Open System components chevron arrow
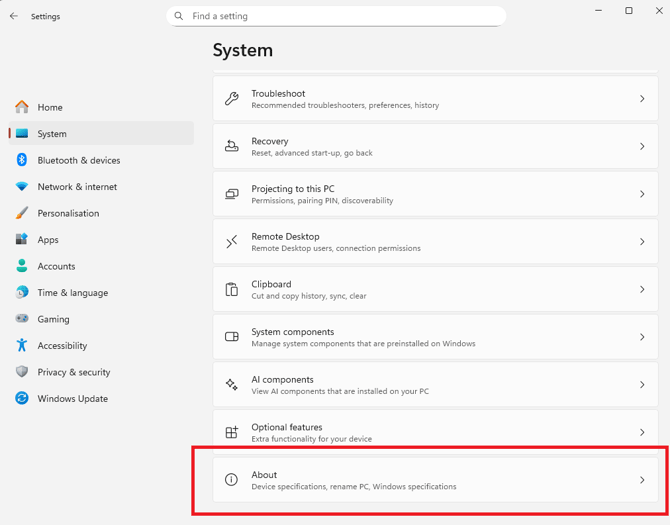Image resolution: width=670 pixels, height=525 pixels. click(x=642, y=337)
